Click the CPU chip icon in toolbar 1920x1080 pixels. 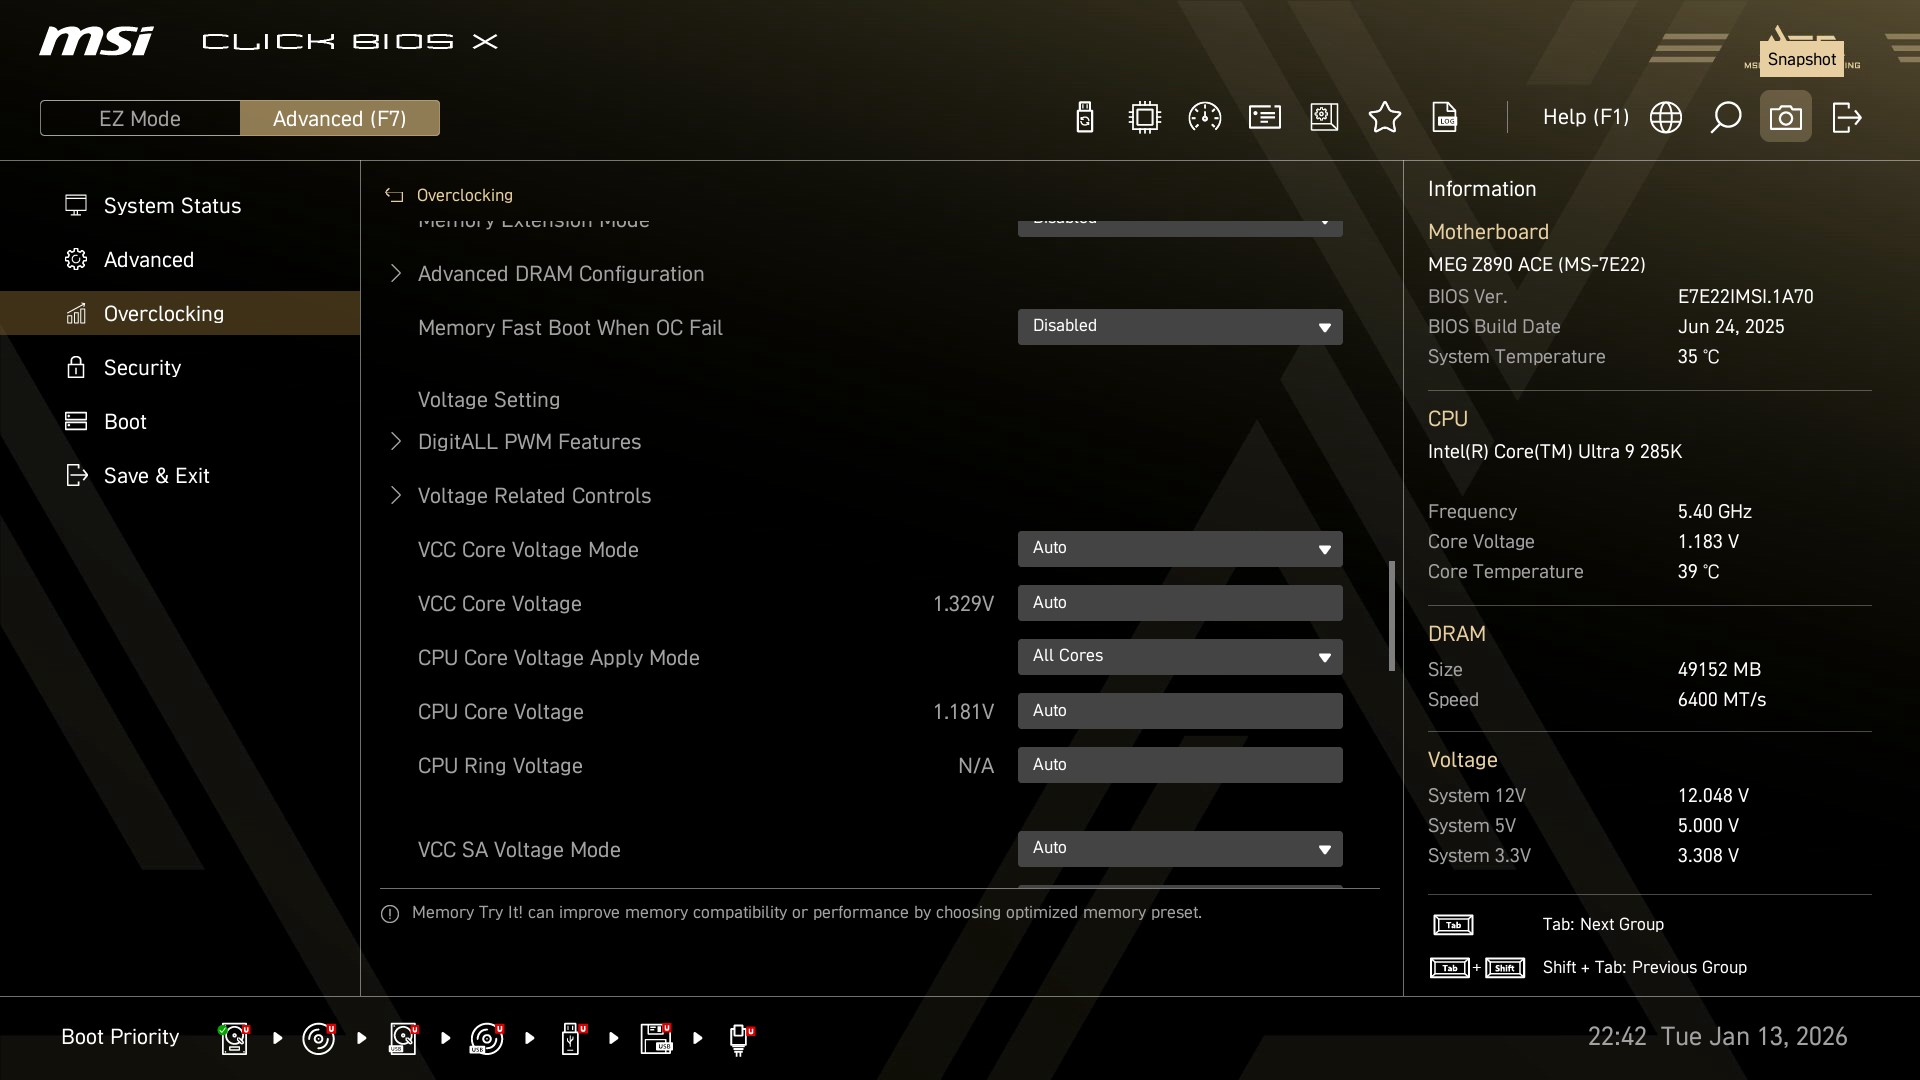[1144, 118]
